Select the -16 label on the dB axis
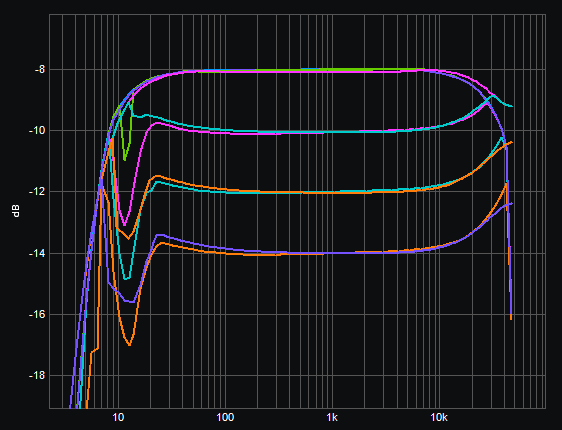The width and height of the screenshot is (562, 430). pyautogui.click(x=38, y=315)
